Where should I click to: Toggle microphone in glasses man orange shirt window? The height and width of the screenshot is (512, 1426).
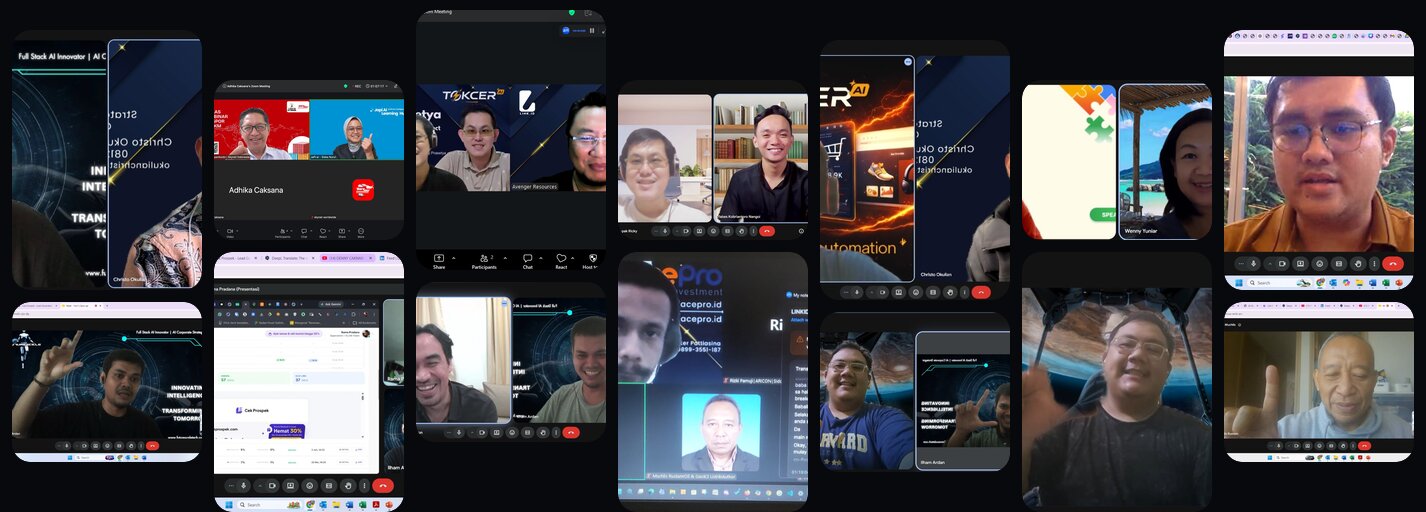point(1253,264)
